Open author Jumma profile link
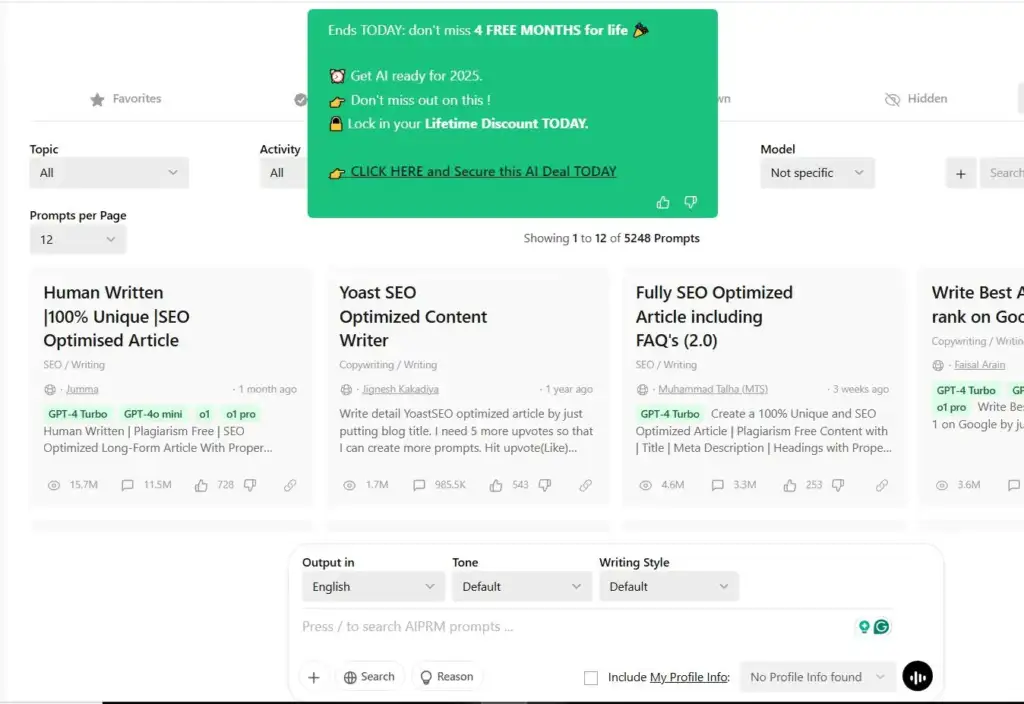1024x704 pixels. 82,389
